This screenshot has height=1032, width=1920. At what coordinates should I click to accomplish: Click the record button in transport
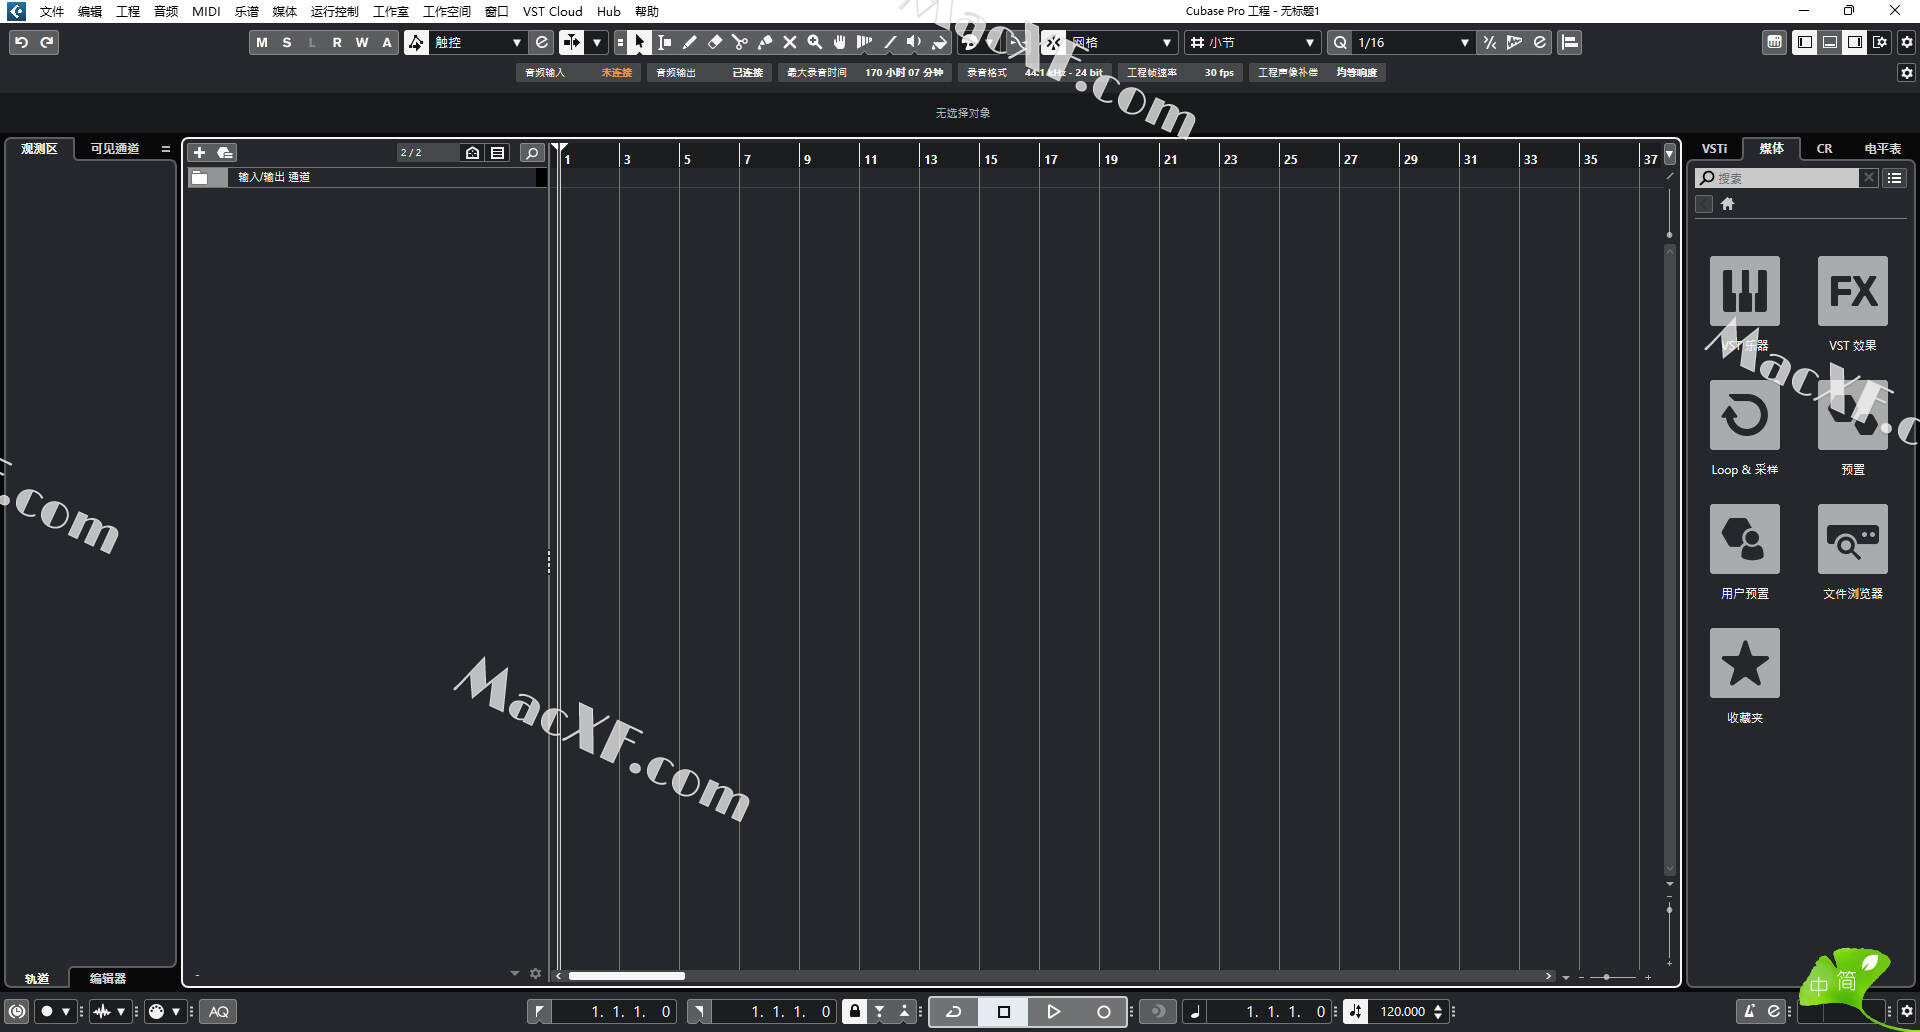pos(1103,1011)
